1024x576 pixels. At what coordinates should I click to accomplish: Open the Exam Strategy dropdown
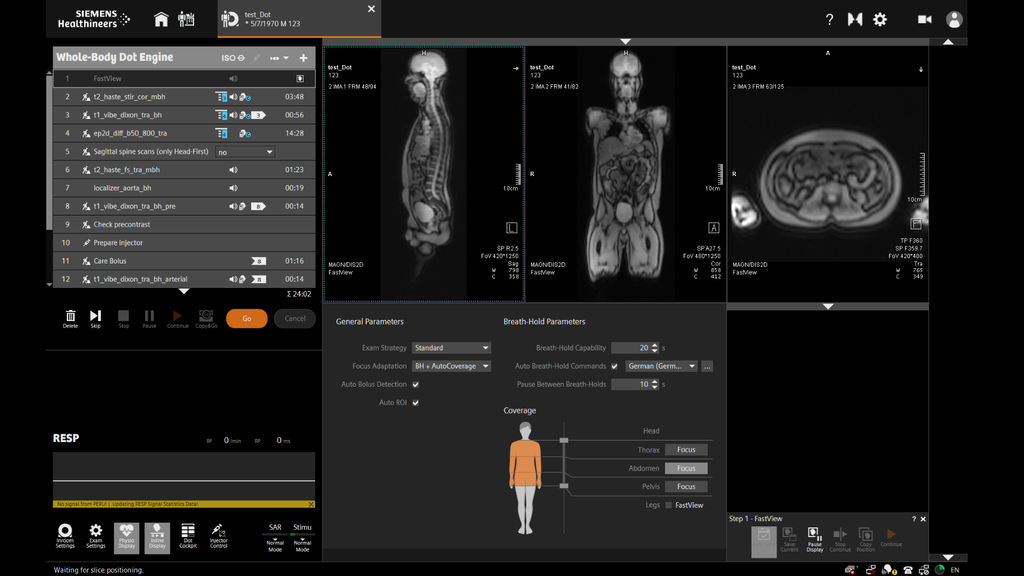(451, 348)
